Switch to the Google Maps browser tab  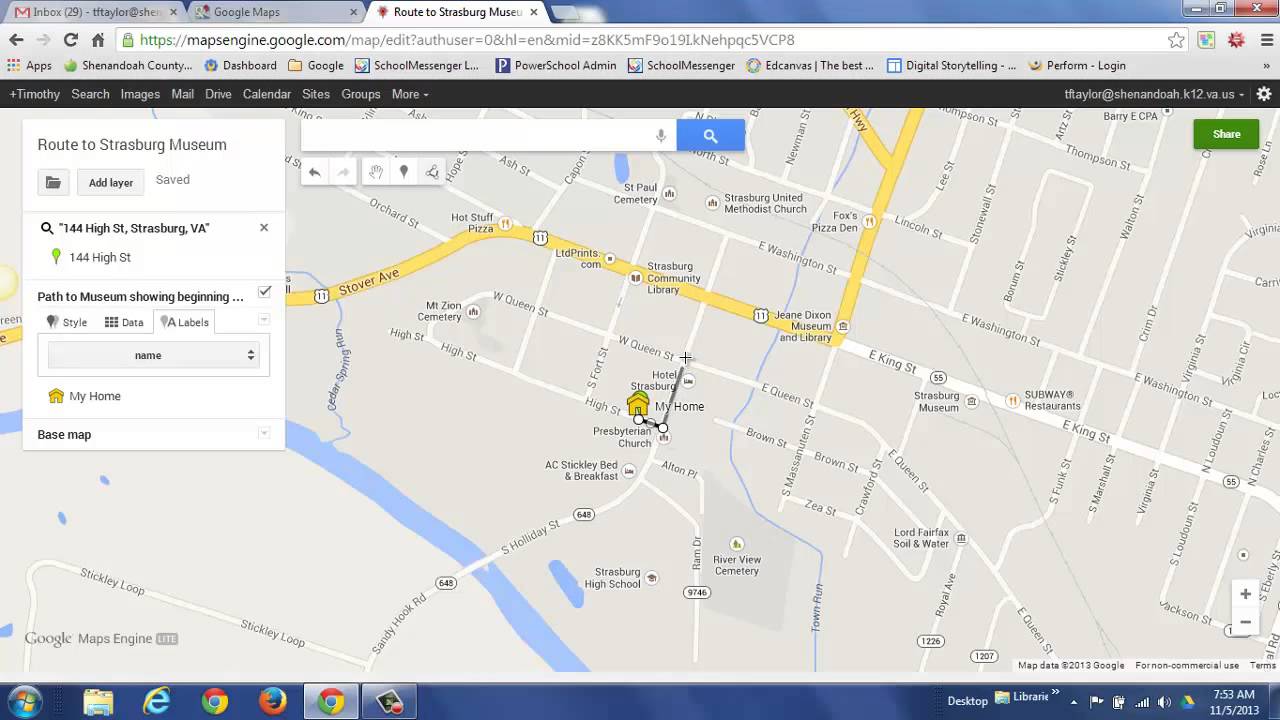275,12
